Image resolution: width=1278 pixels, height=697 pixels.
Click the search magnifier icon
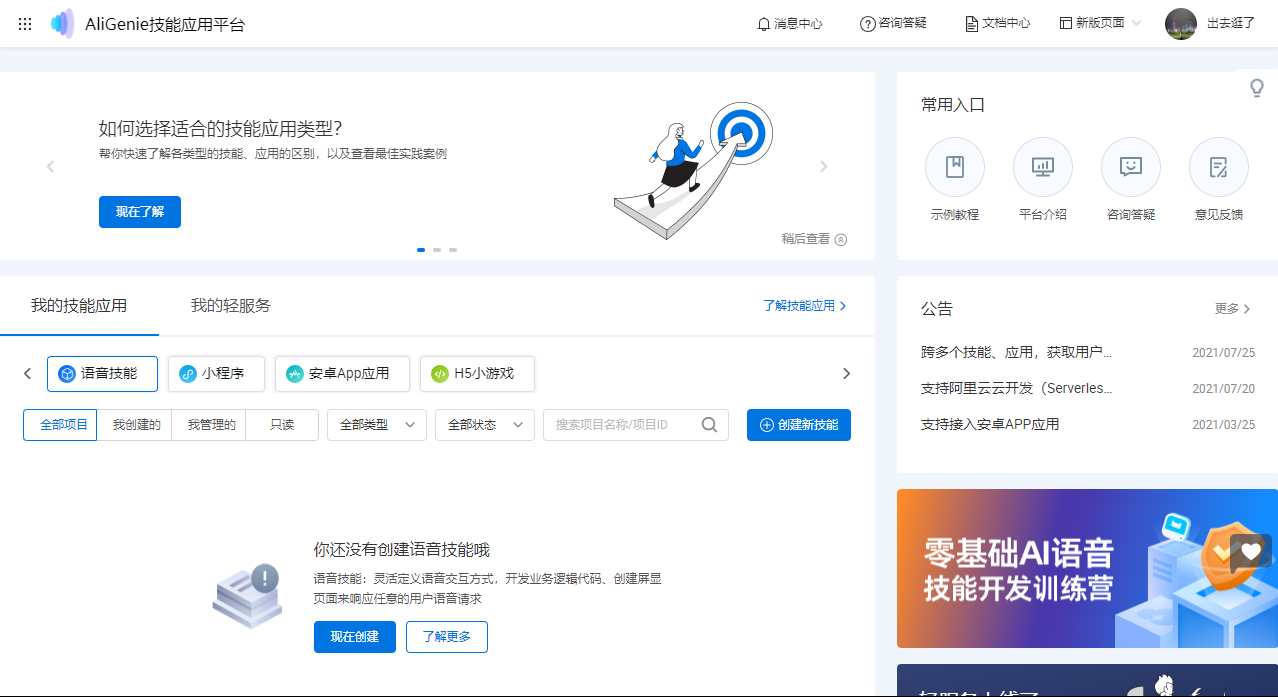pyautogui.click(x=709, y=425)
